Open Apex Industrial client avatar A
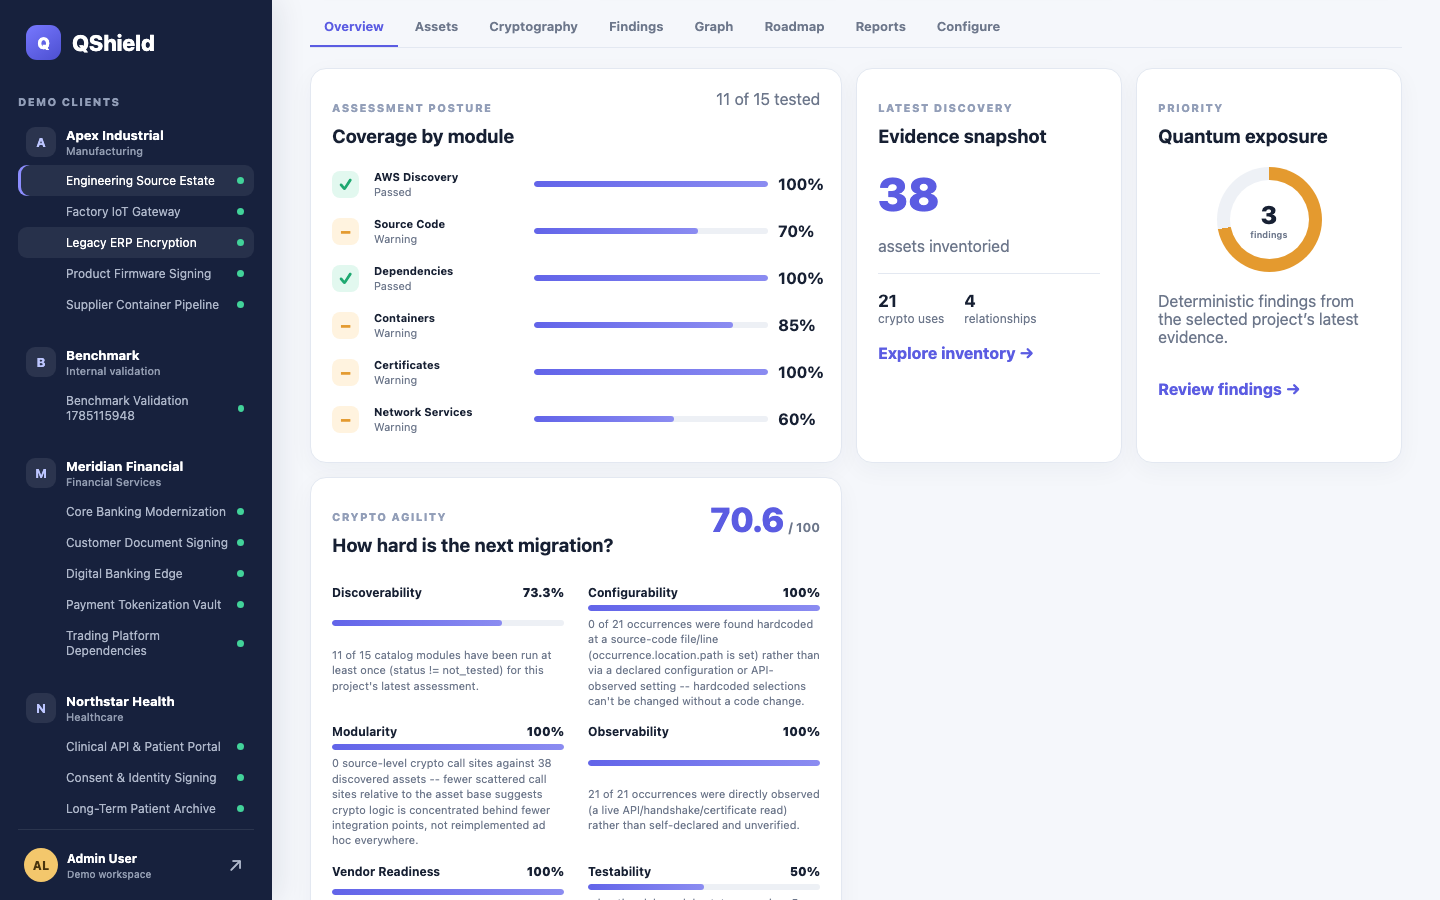The width and height of the screenshot is (1440, 900). pyautogui.click(x=41, y=142)
